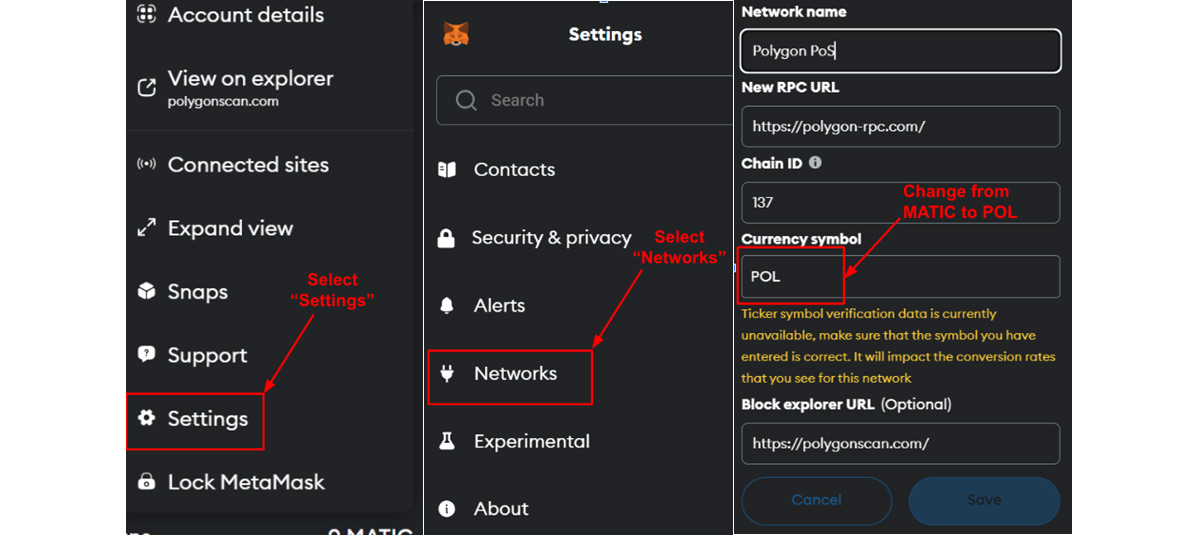The width and height of the screenshot is (1200, 539).
Task: Click the Account details grid icon
Action: [147, 15]
